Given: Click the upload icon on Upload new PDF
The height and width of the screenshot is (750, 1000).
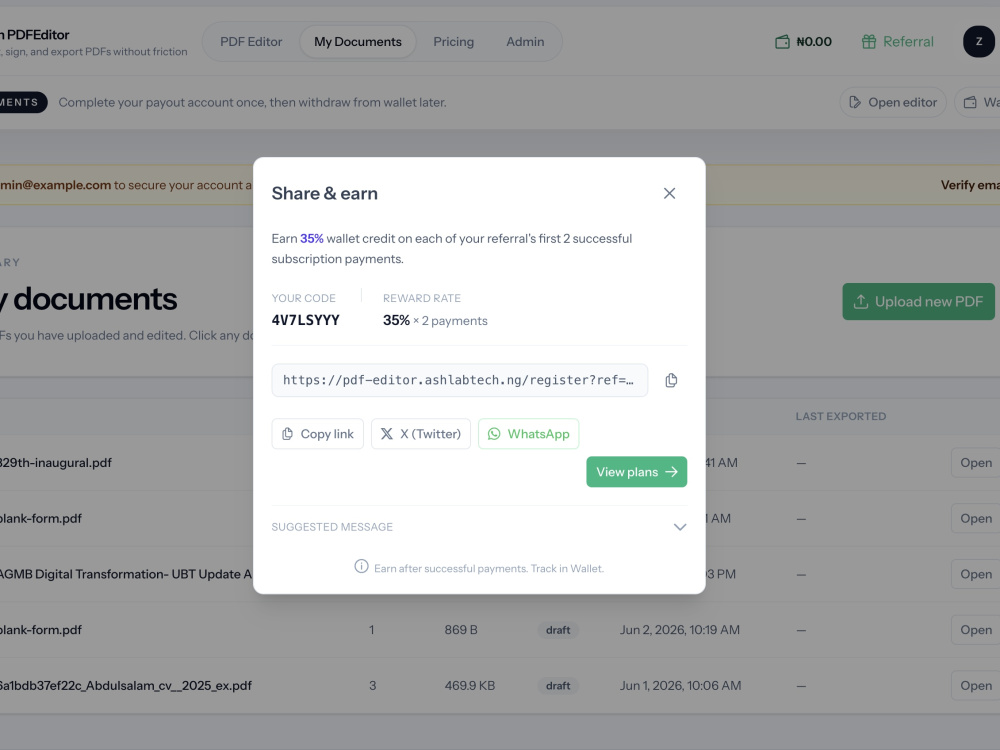Looking at the screenshot, I should pos(861,302).
